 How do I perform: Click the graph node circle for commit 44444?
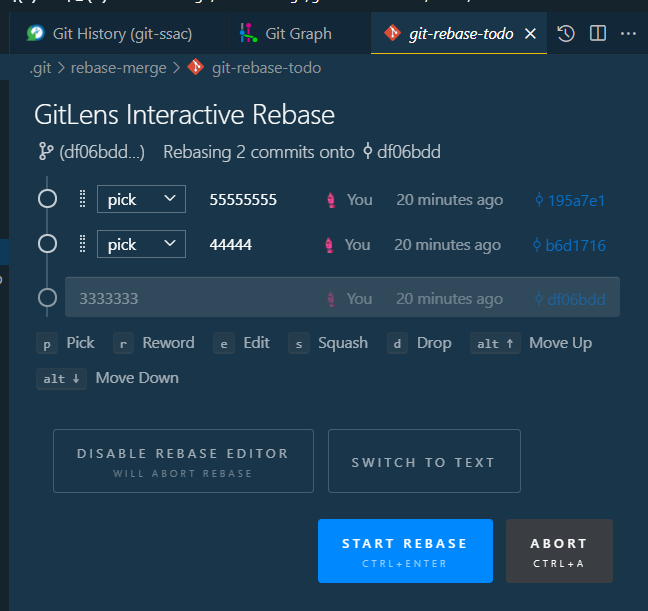click(48, 243)
